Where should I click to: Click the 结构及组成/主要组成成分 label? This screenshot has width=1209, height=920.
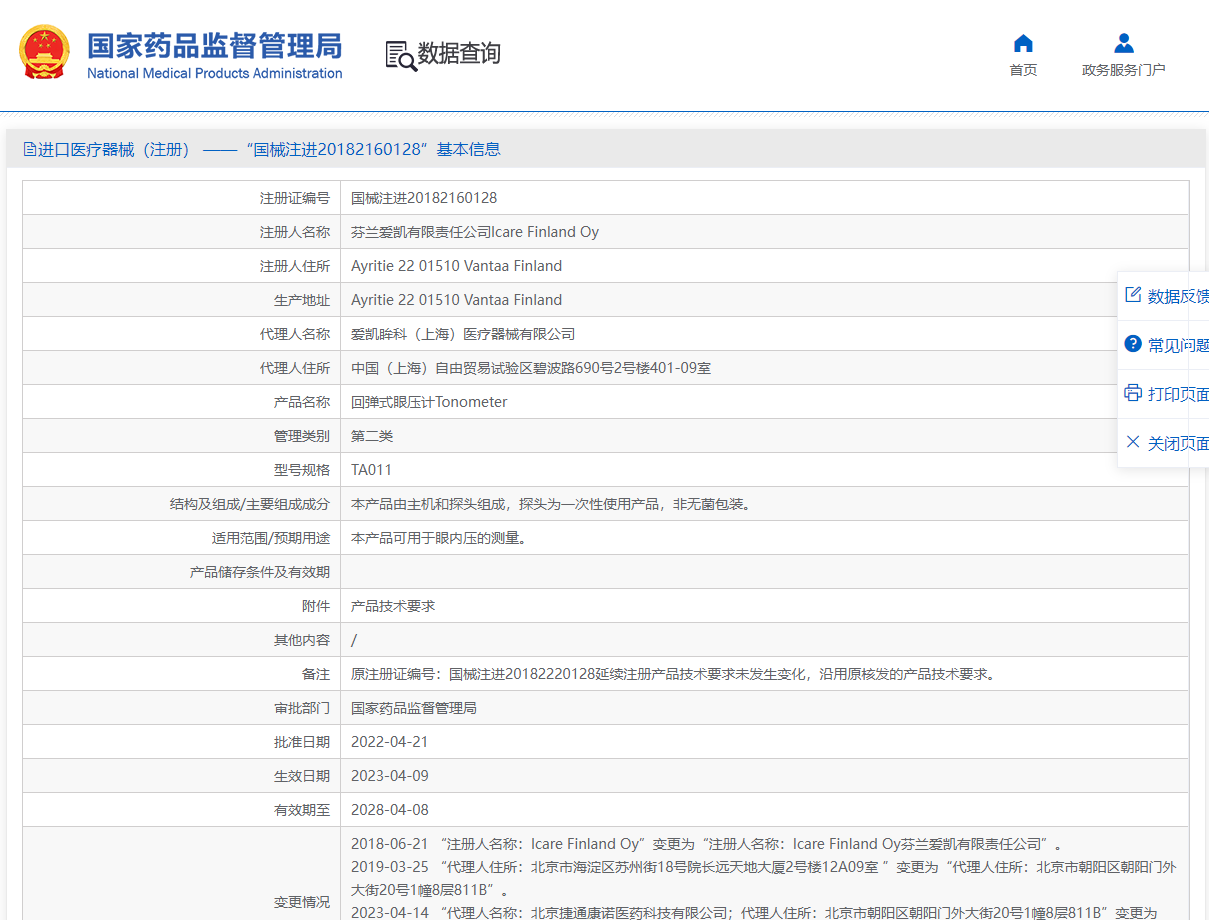coord(250,504)
